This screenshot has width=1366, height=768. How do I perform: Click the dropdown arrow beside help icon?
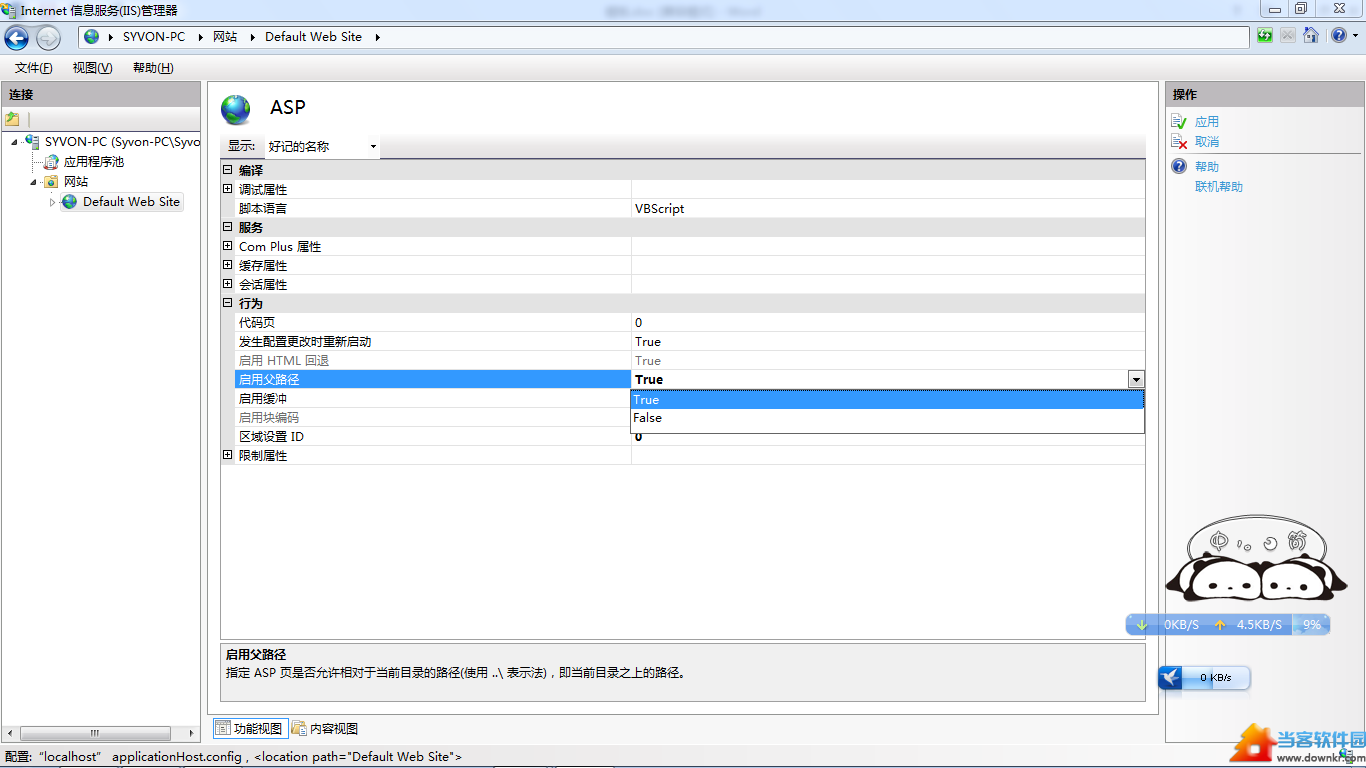click(x=1354, y=36)
